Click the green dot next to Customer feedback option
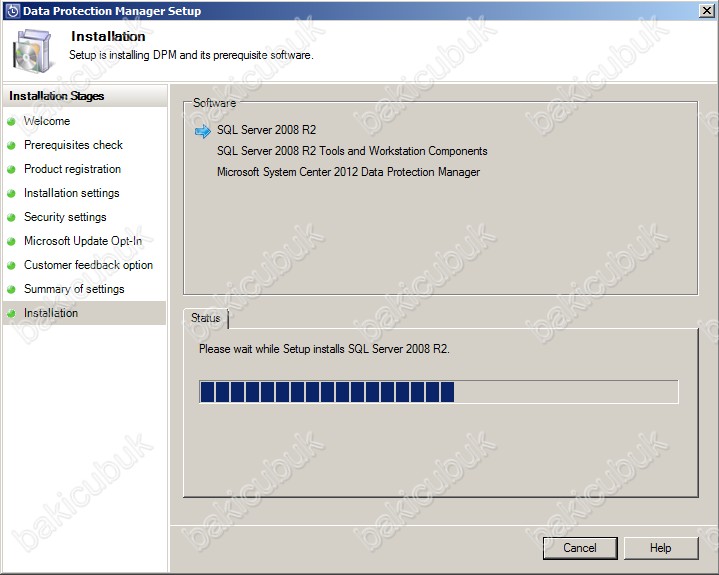Image resolution: width=719 pixels, height=575 pixels. tap(11, 265)
